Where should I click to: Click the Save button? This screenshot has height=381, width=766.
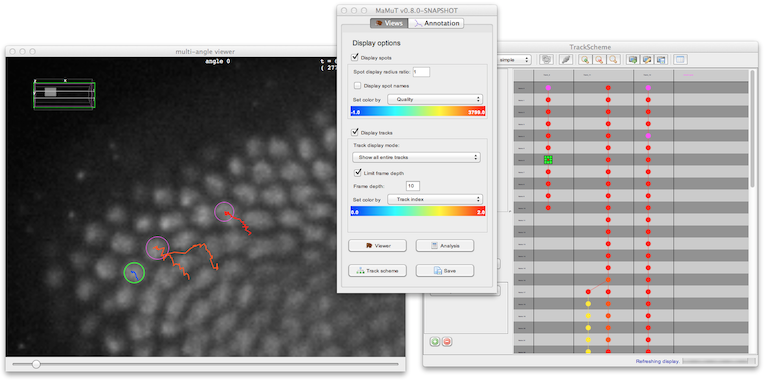(x=445, y=271)
